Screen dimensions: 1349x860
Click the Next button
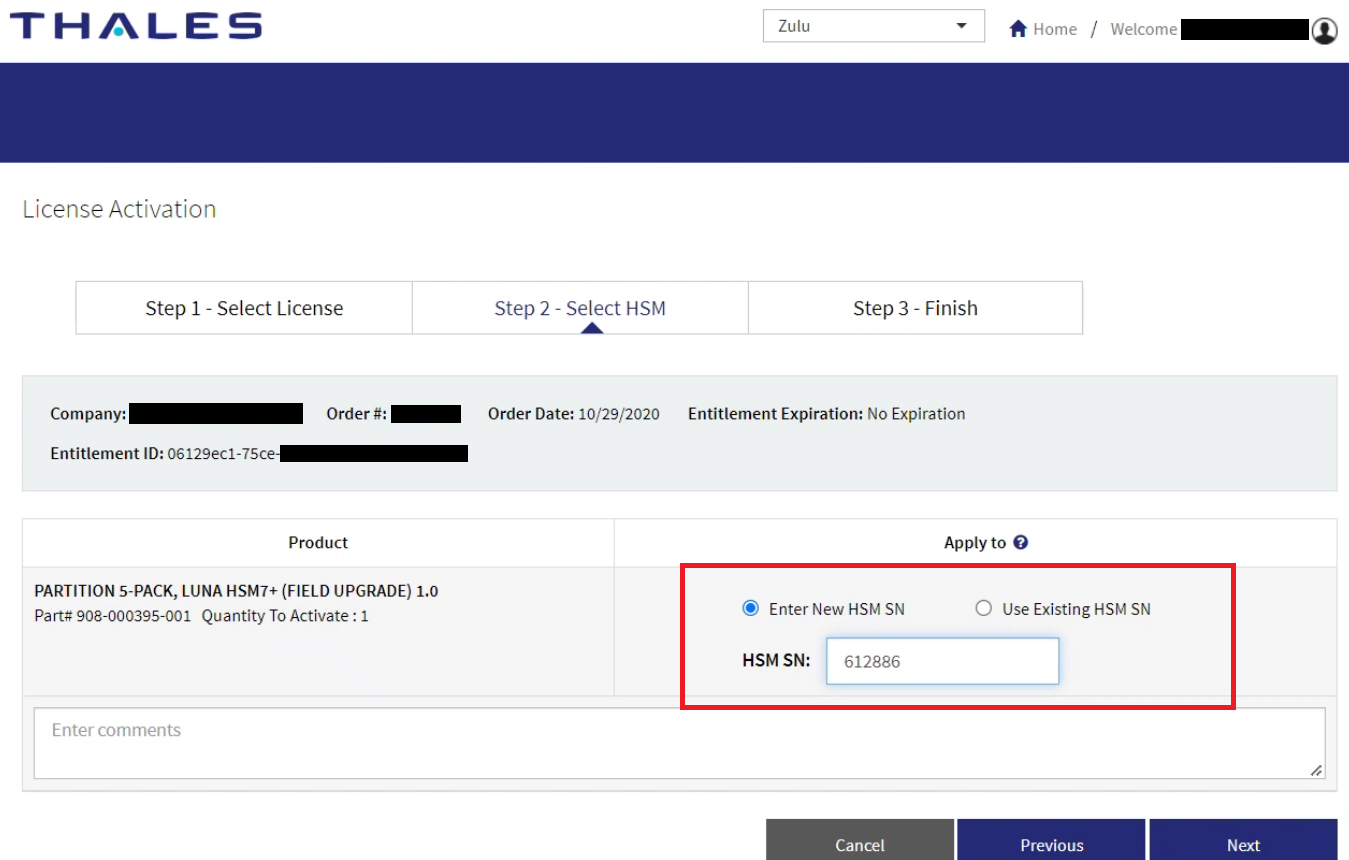click(x=1243, y=840)
